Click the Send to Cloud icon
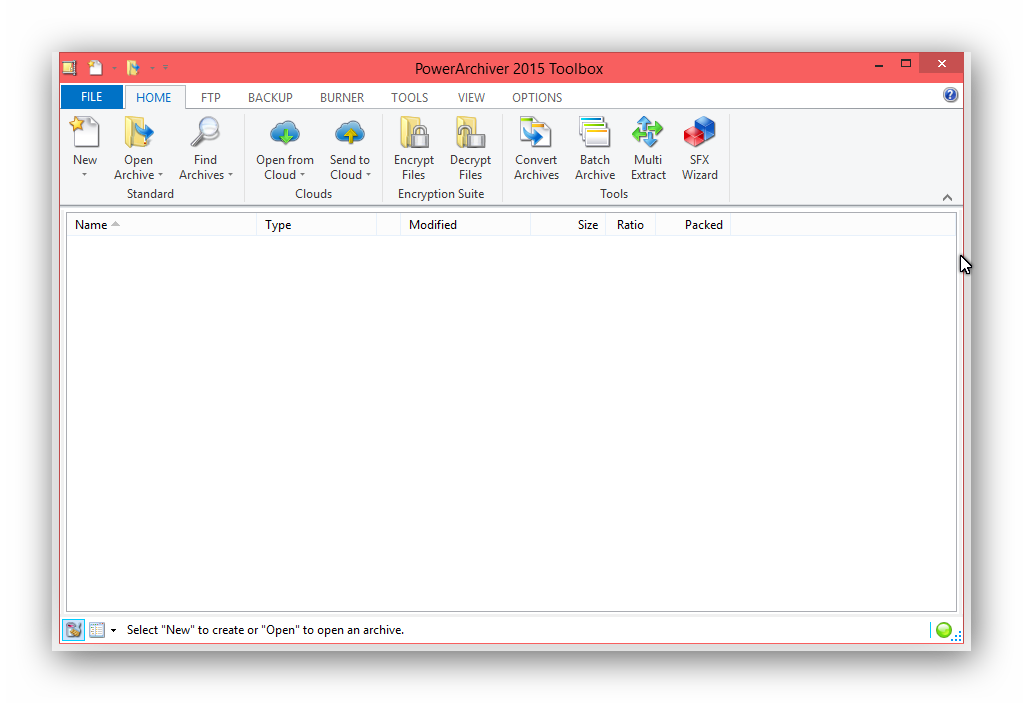Screen dimensions: 1023x703 point(350,132)
